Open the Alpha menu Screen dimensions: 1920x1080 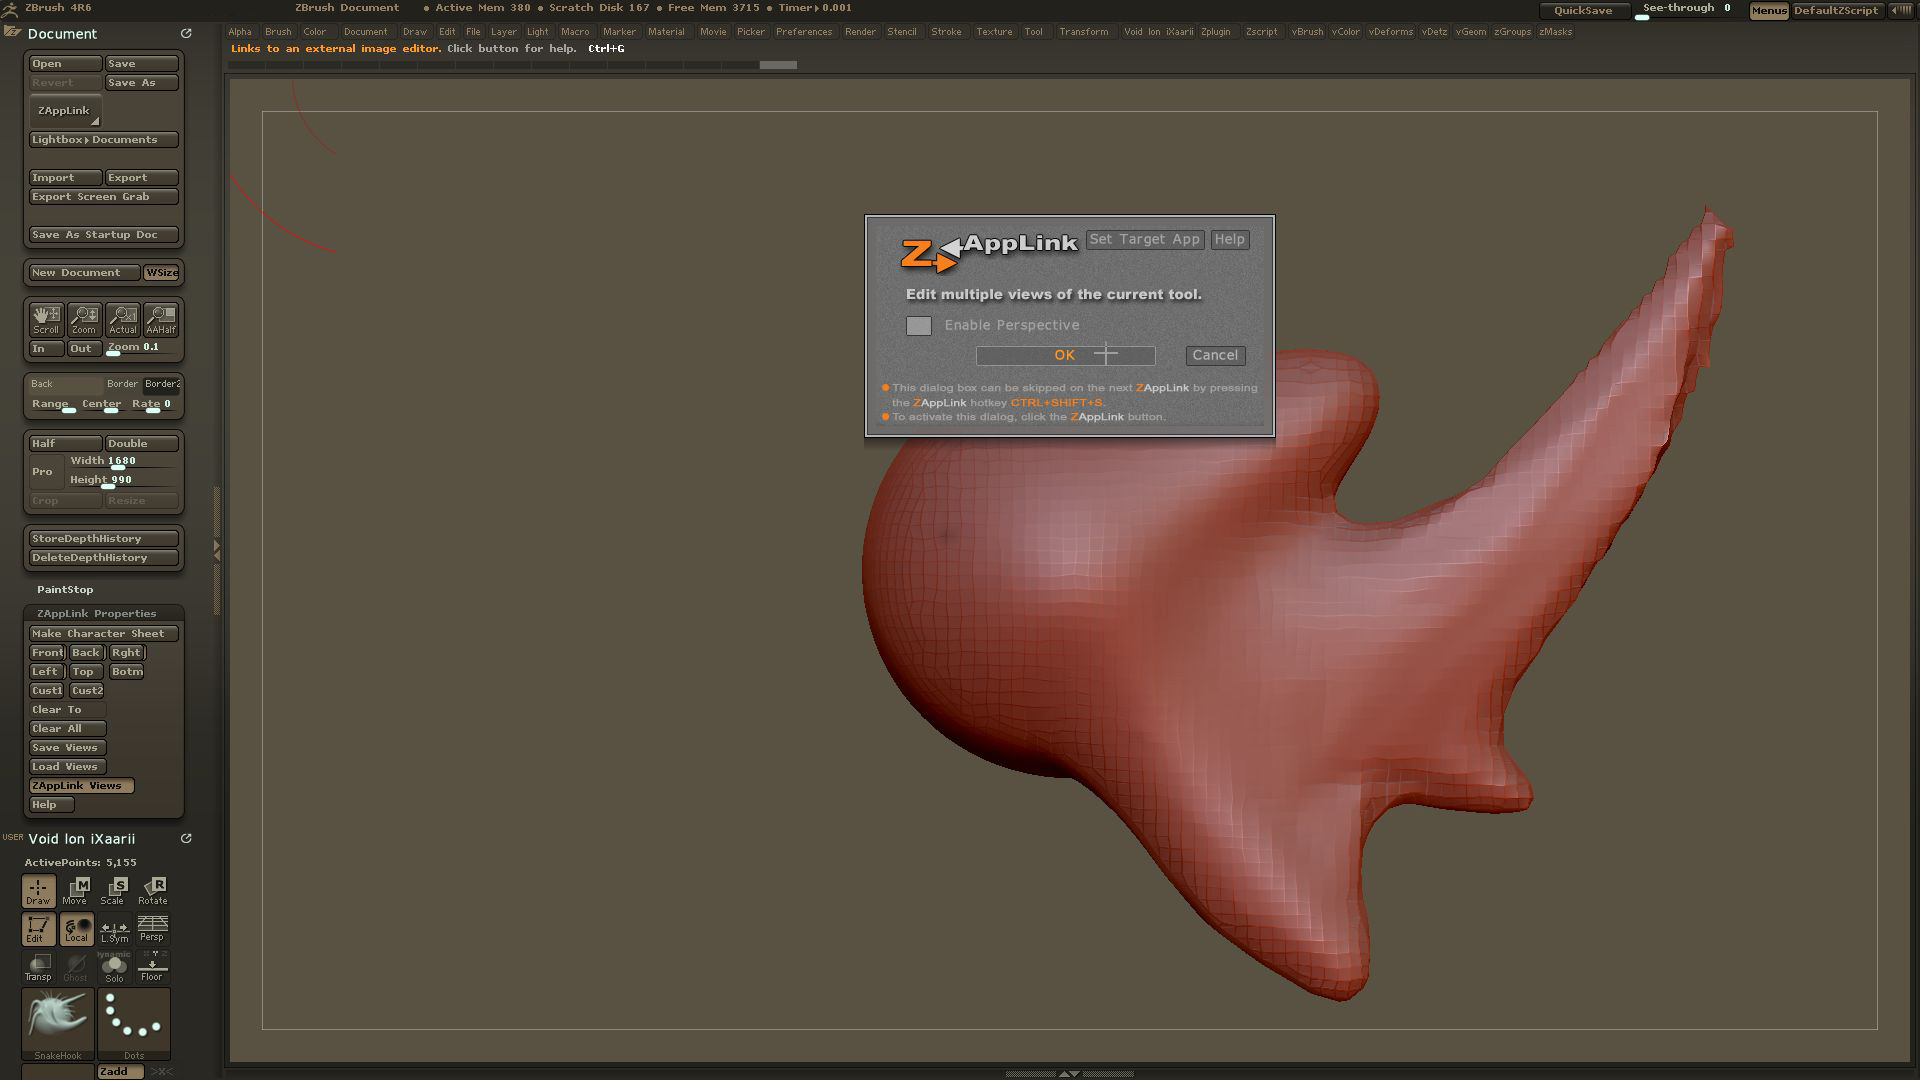click(x=240, y=32)
